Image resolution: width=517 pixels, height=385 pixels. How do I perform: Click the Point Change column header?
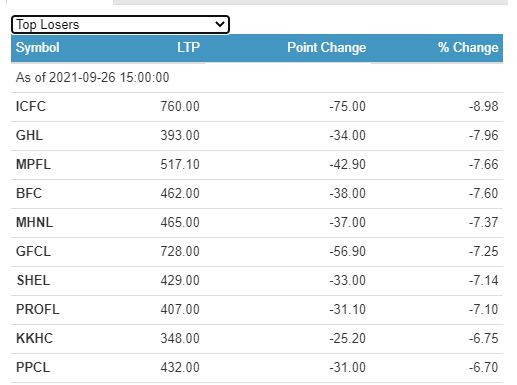(x=327, y=47)
